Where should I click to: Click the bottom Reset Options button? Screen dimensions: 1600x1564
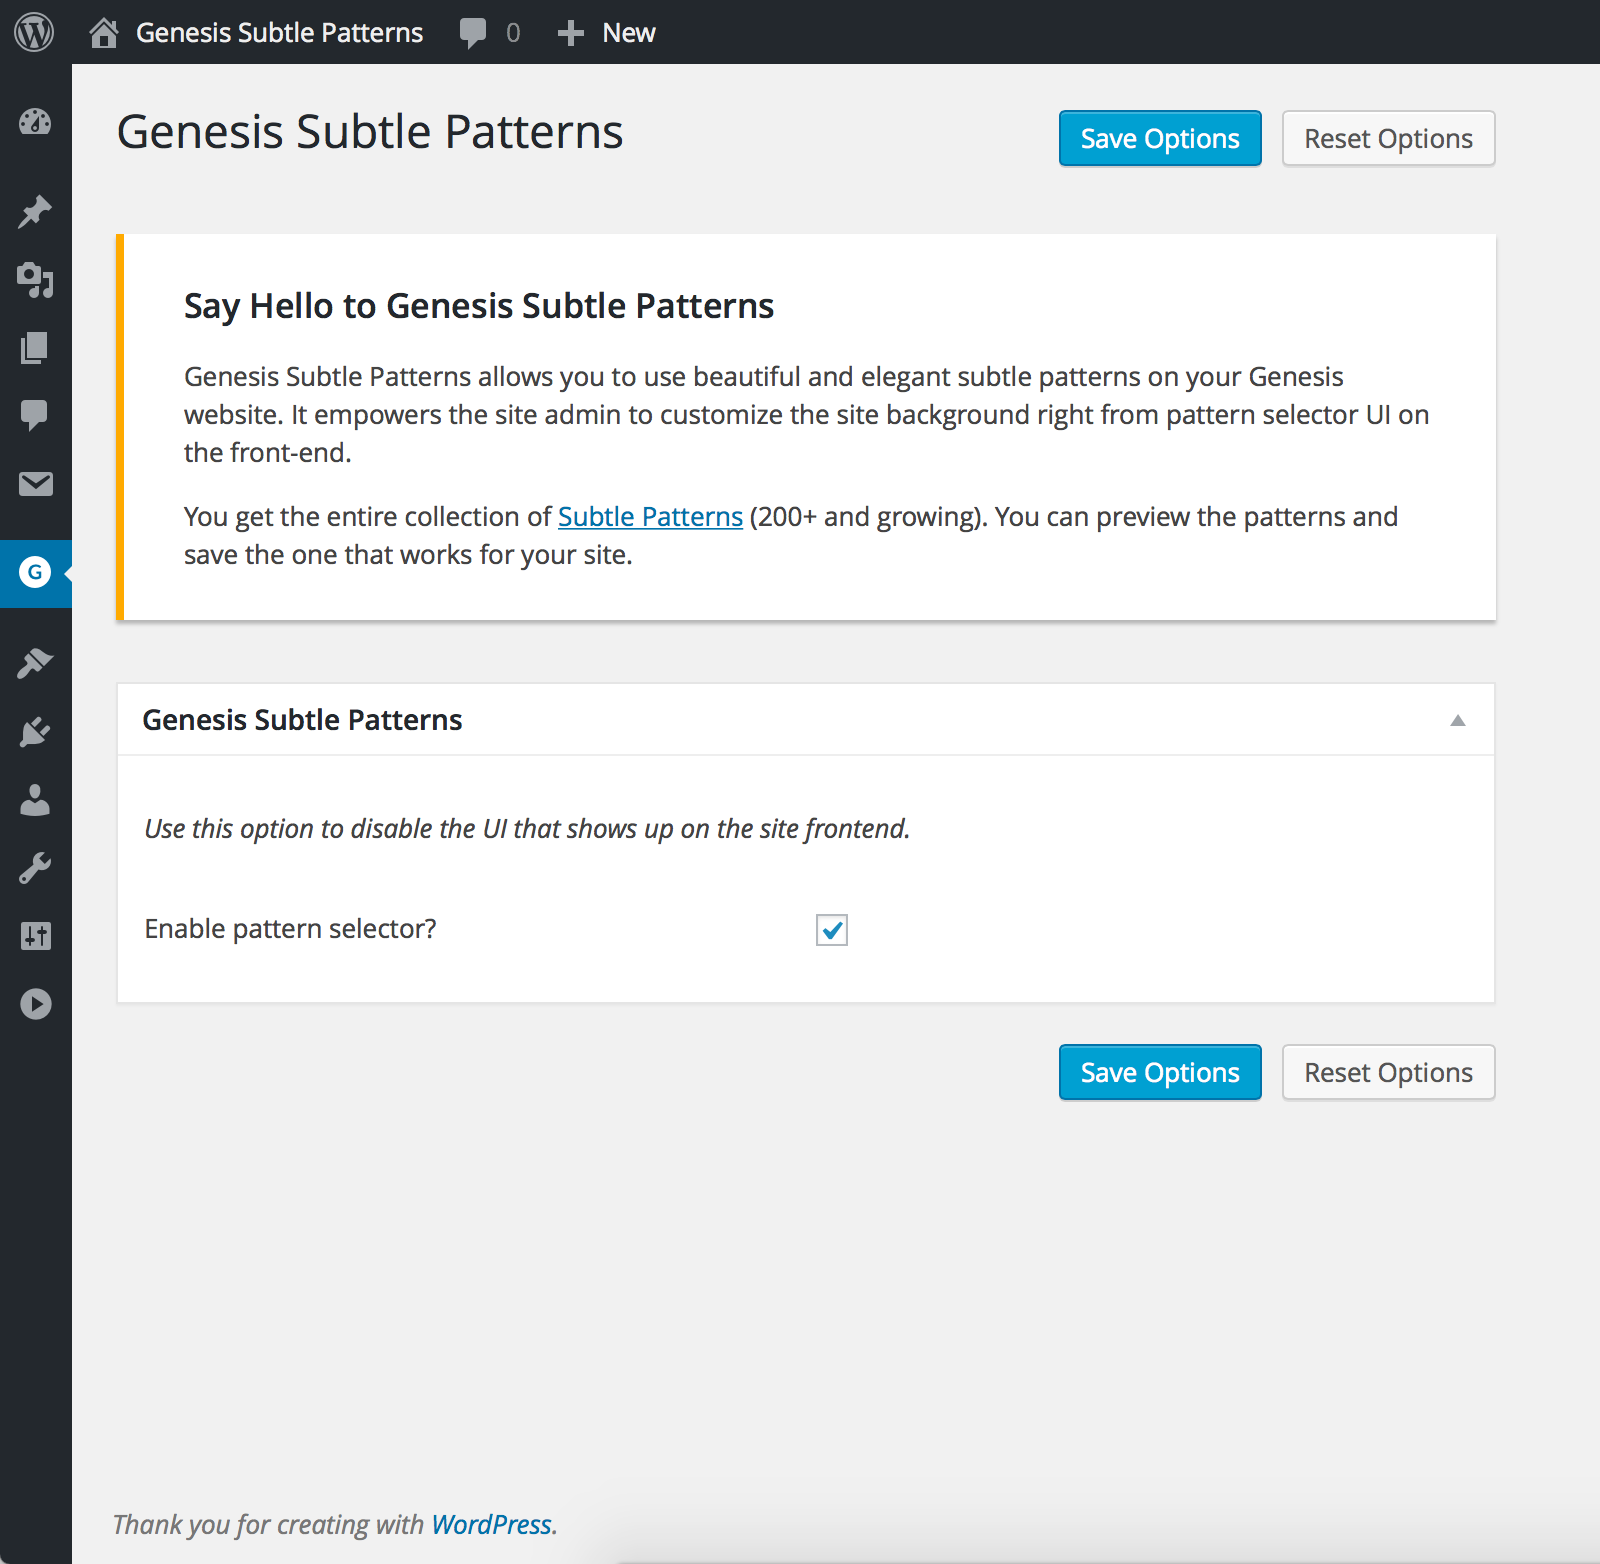[1389, 1072]
